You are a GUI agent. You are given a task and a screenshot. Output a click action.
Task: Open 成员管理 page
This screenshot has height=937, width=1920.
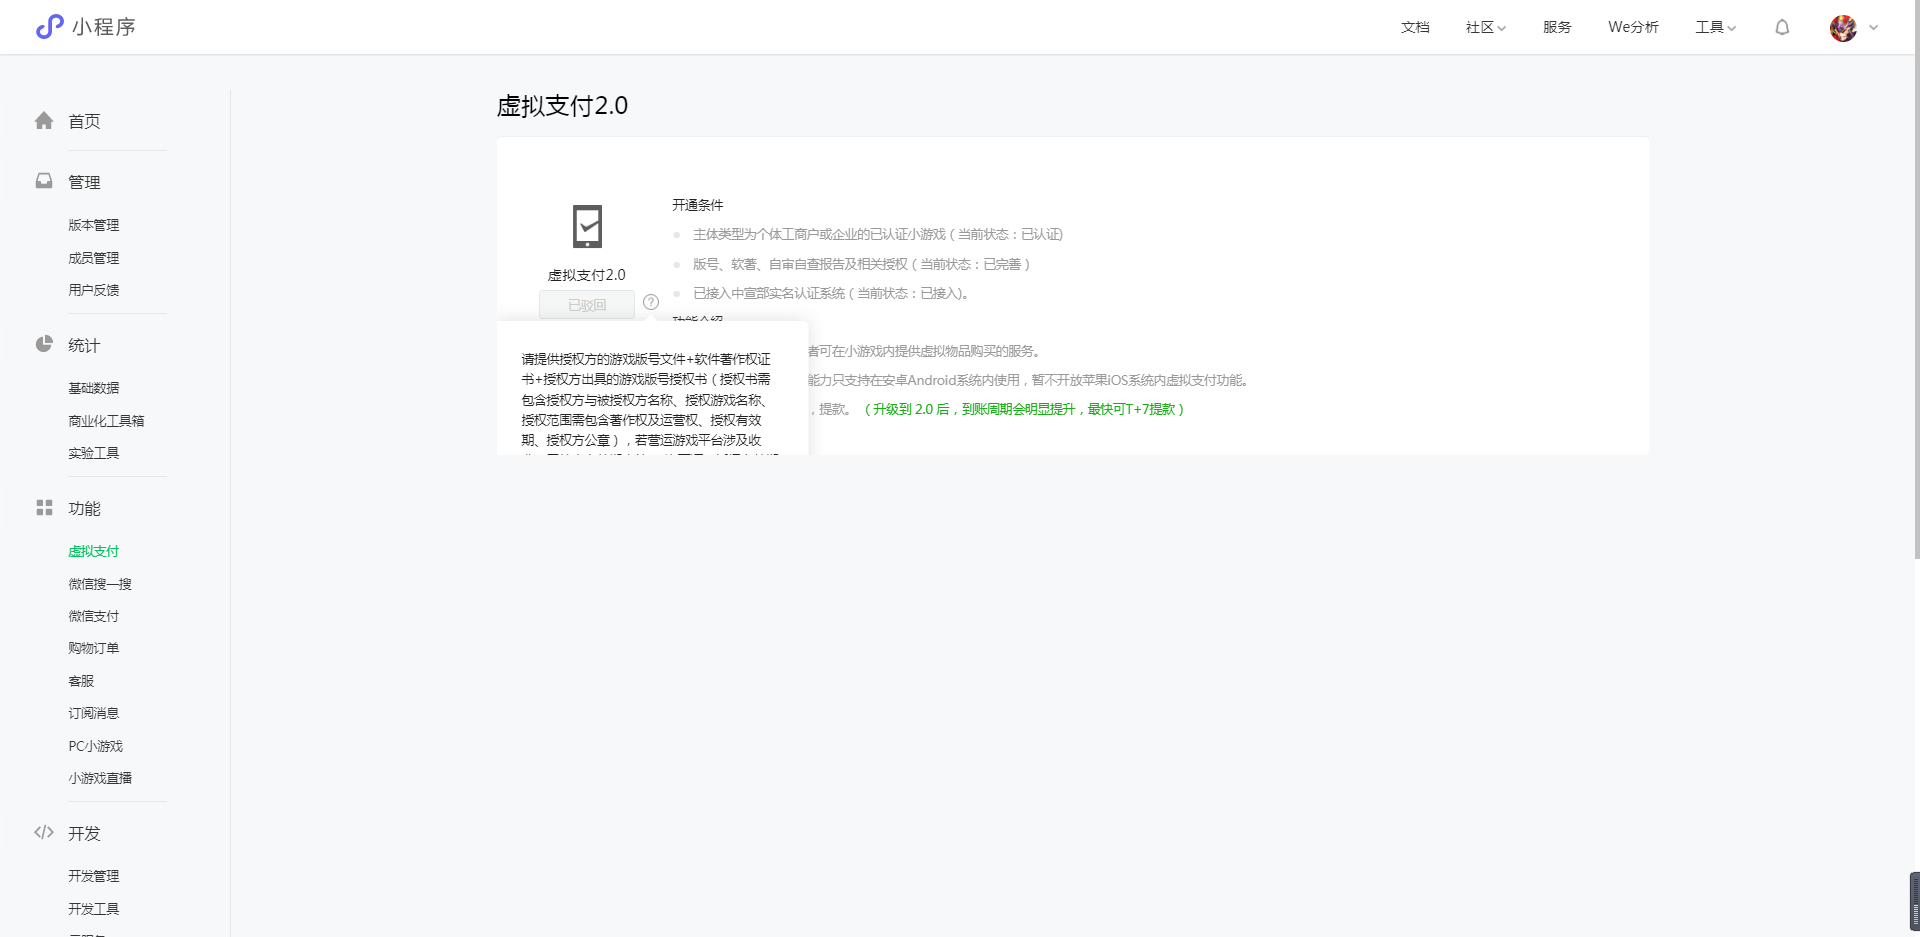coord(94,258)
